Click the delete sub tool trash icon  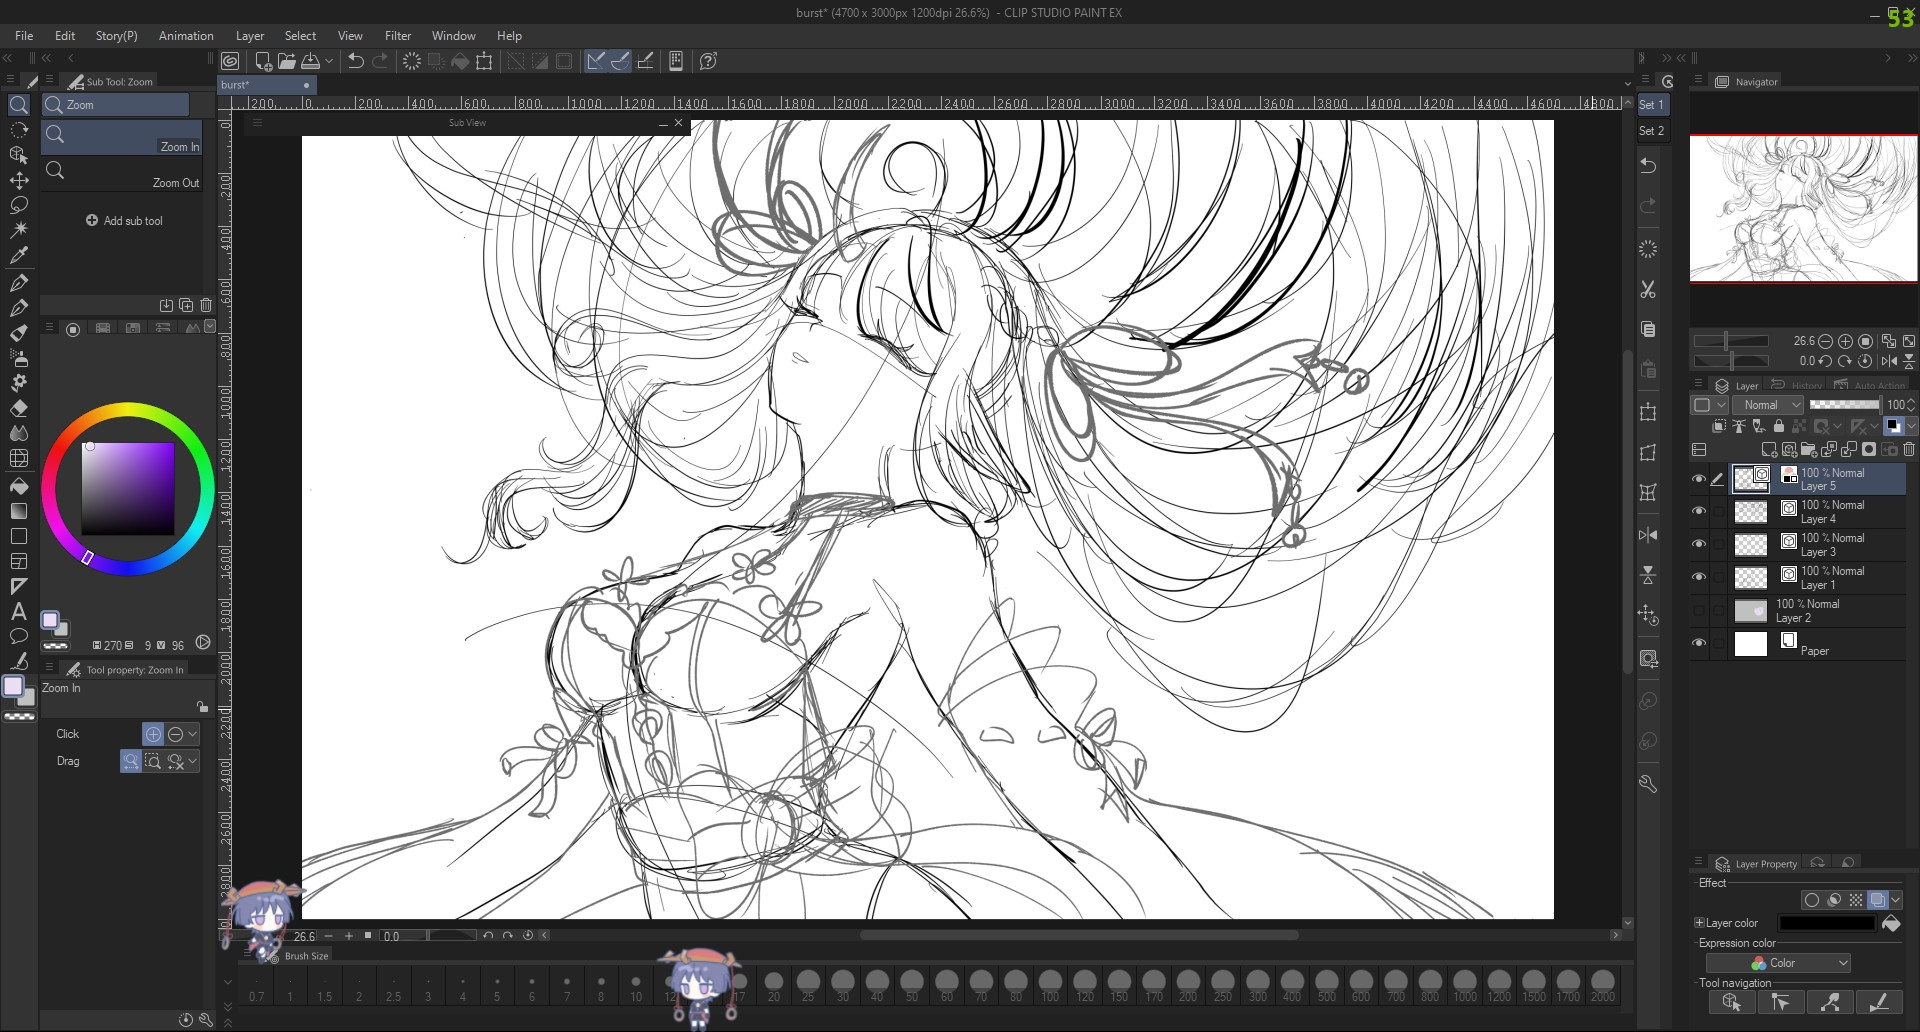[x=206, y=305]
